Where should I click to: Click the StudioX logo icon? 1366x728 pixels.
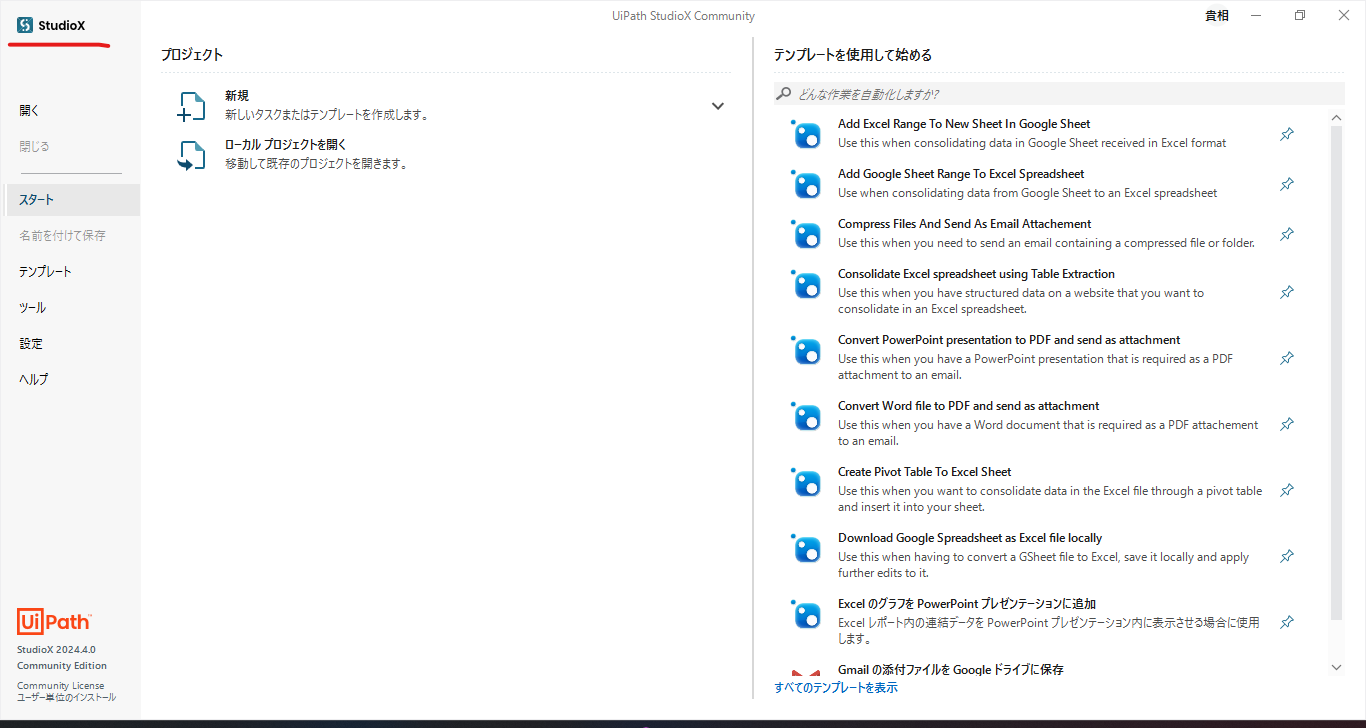pyautogui.click(x=25, y=25)
